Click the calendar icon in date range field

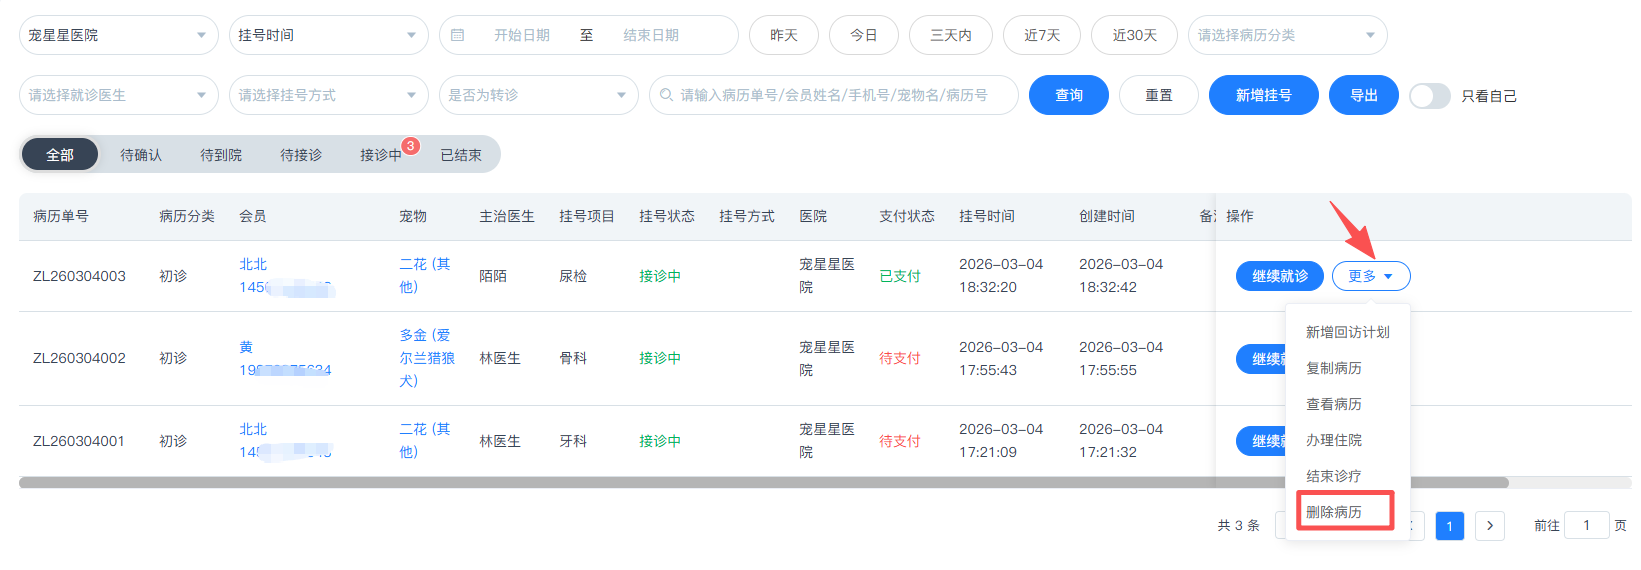(458, 35)
